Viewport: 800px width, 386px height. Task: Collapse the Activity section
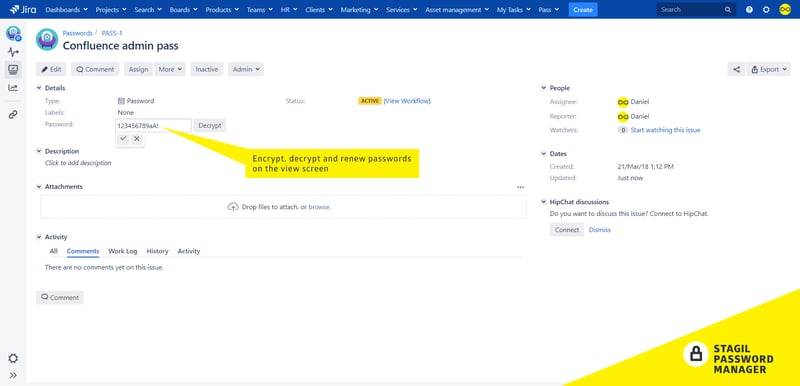(x=39, y=237)
